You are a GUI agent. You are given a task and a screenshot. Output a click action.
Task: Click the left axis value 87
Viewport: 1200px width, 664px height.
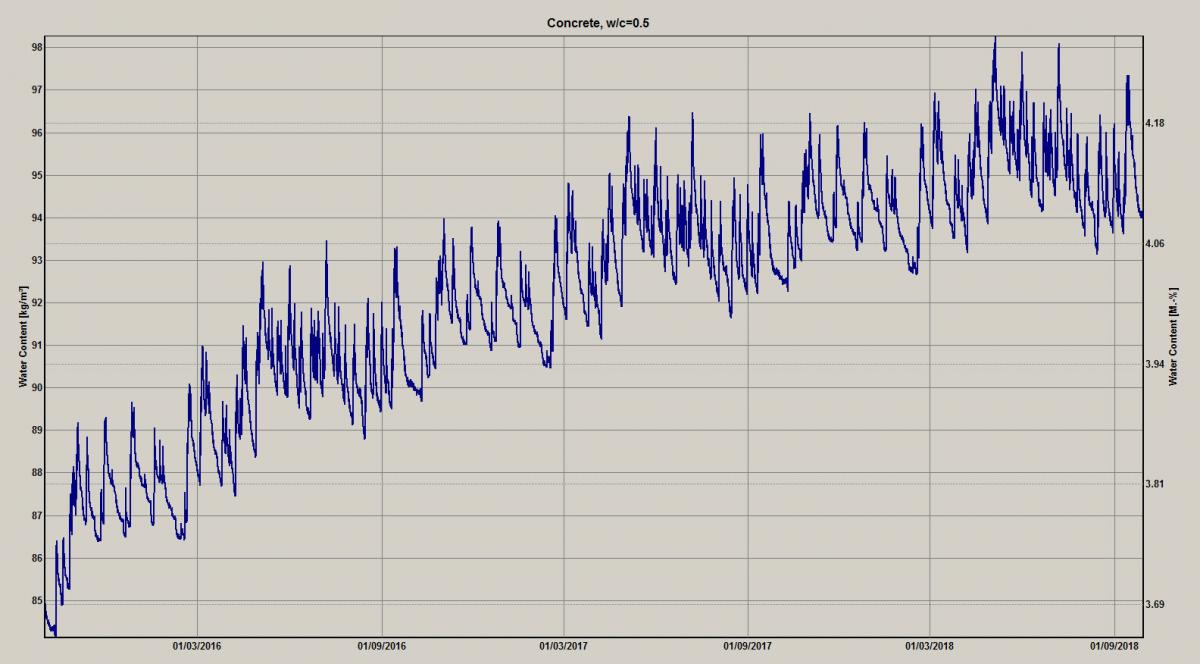(x=36, y=516)
